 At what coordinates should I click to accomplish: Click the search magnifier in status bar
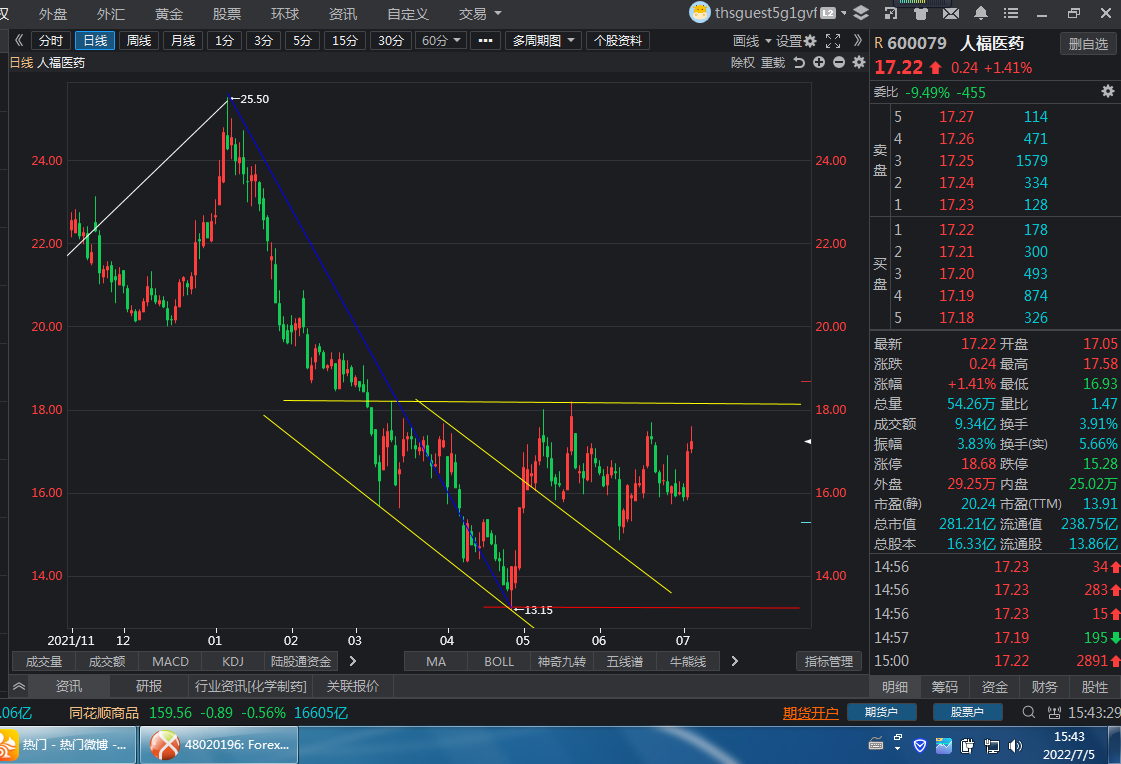[1029, 712]
